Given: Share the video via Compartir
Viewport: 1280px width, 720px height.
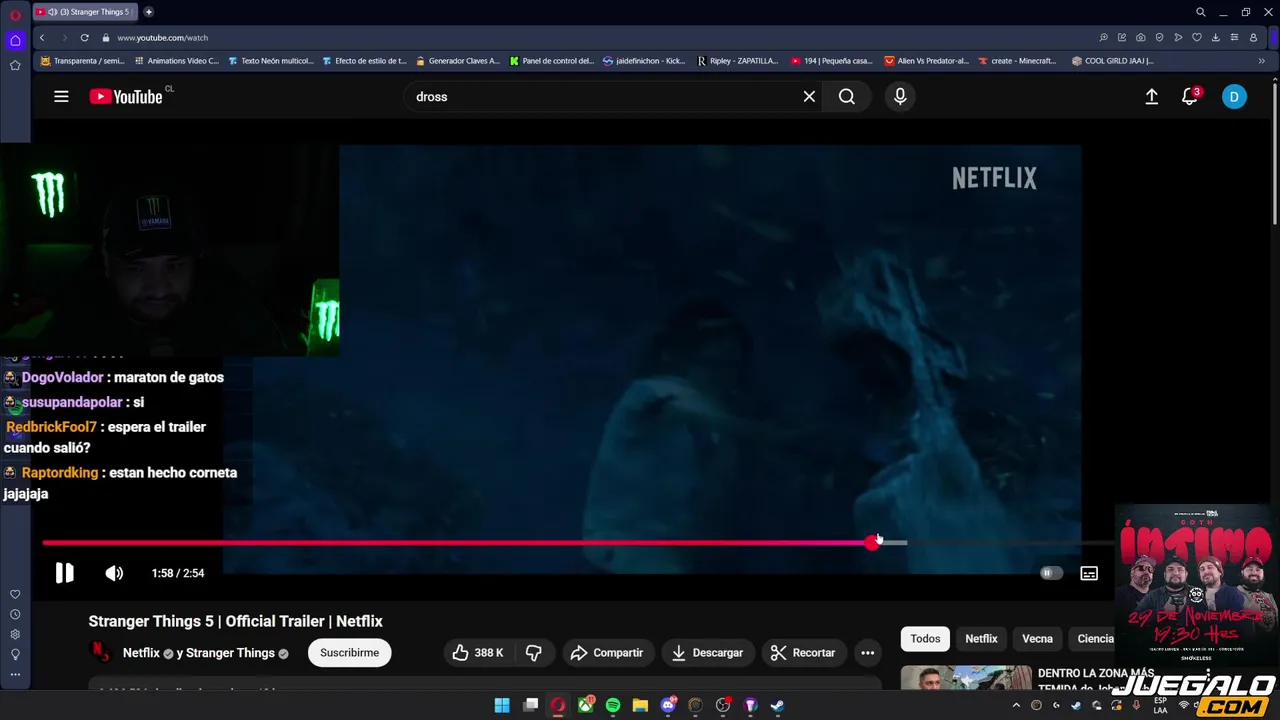Looking at the screenshot, I should pos(607,653).
